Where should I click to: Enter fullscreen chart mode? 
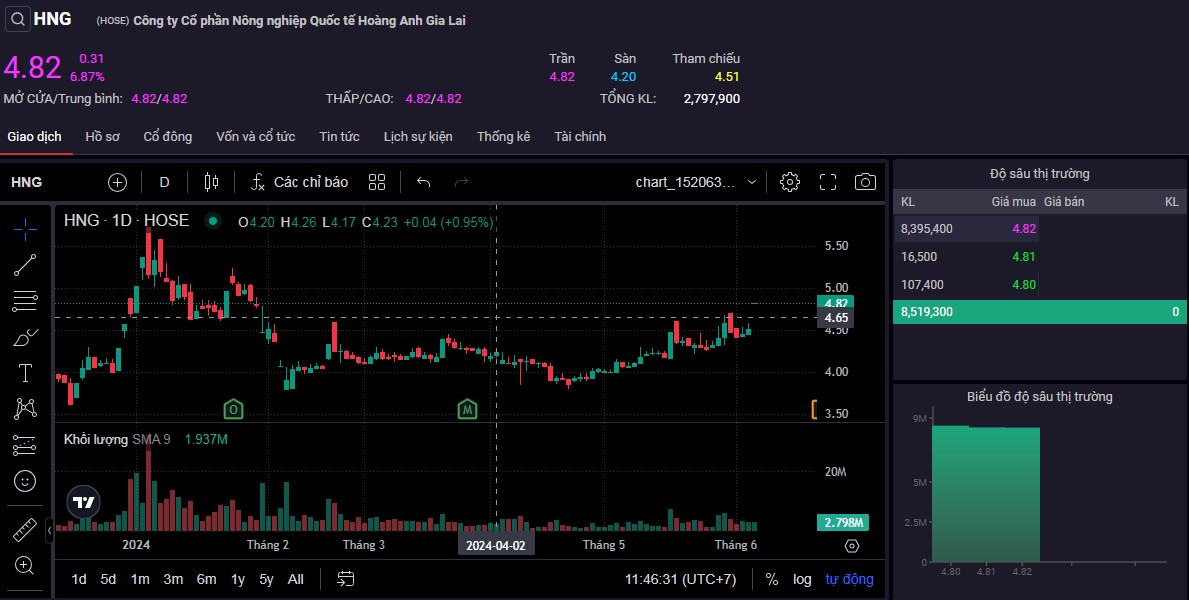(x=828, y=182)
